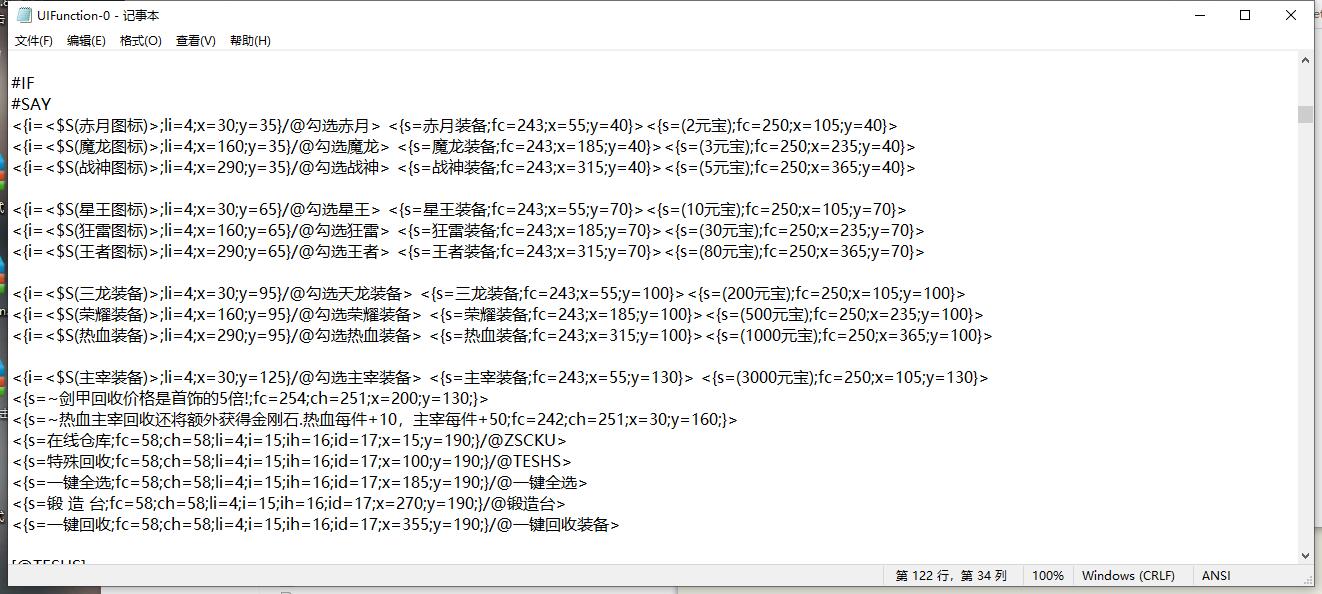
Task: Close the UIFunction-0 Notepad window
Action: [1291, 15]
